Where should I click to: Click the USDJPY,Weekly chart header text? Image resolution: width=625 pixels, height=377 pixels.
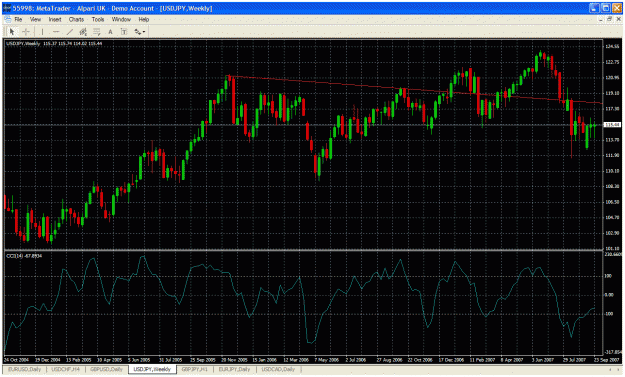24,43
